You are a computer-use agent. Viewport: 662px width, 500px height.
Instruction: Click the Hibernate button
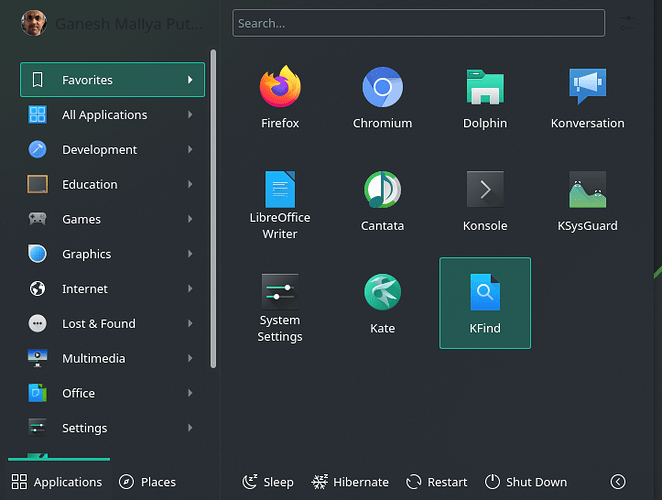tap(350, 482)
